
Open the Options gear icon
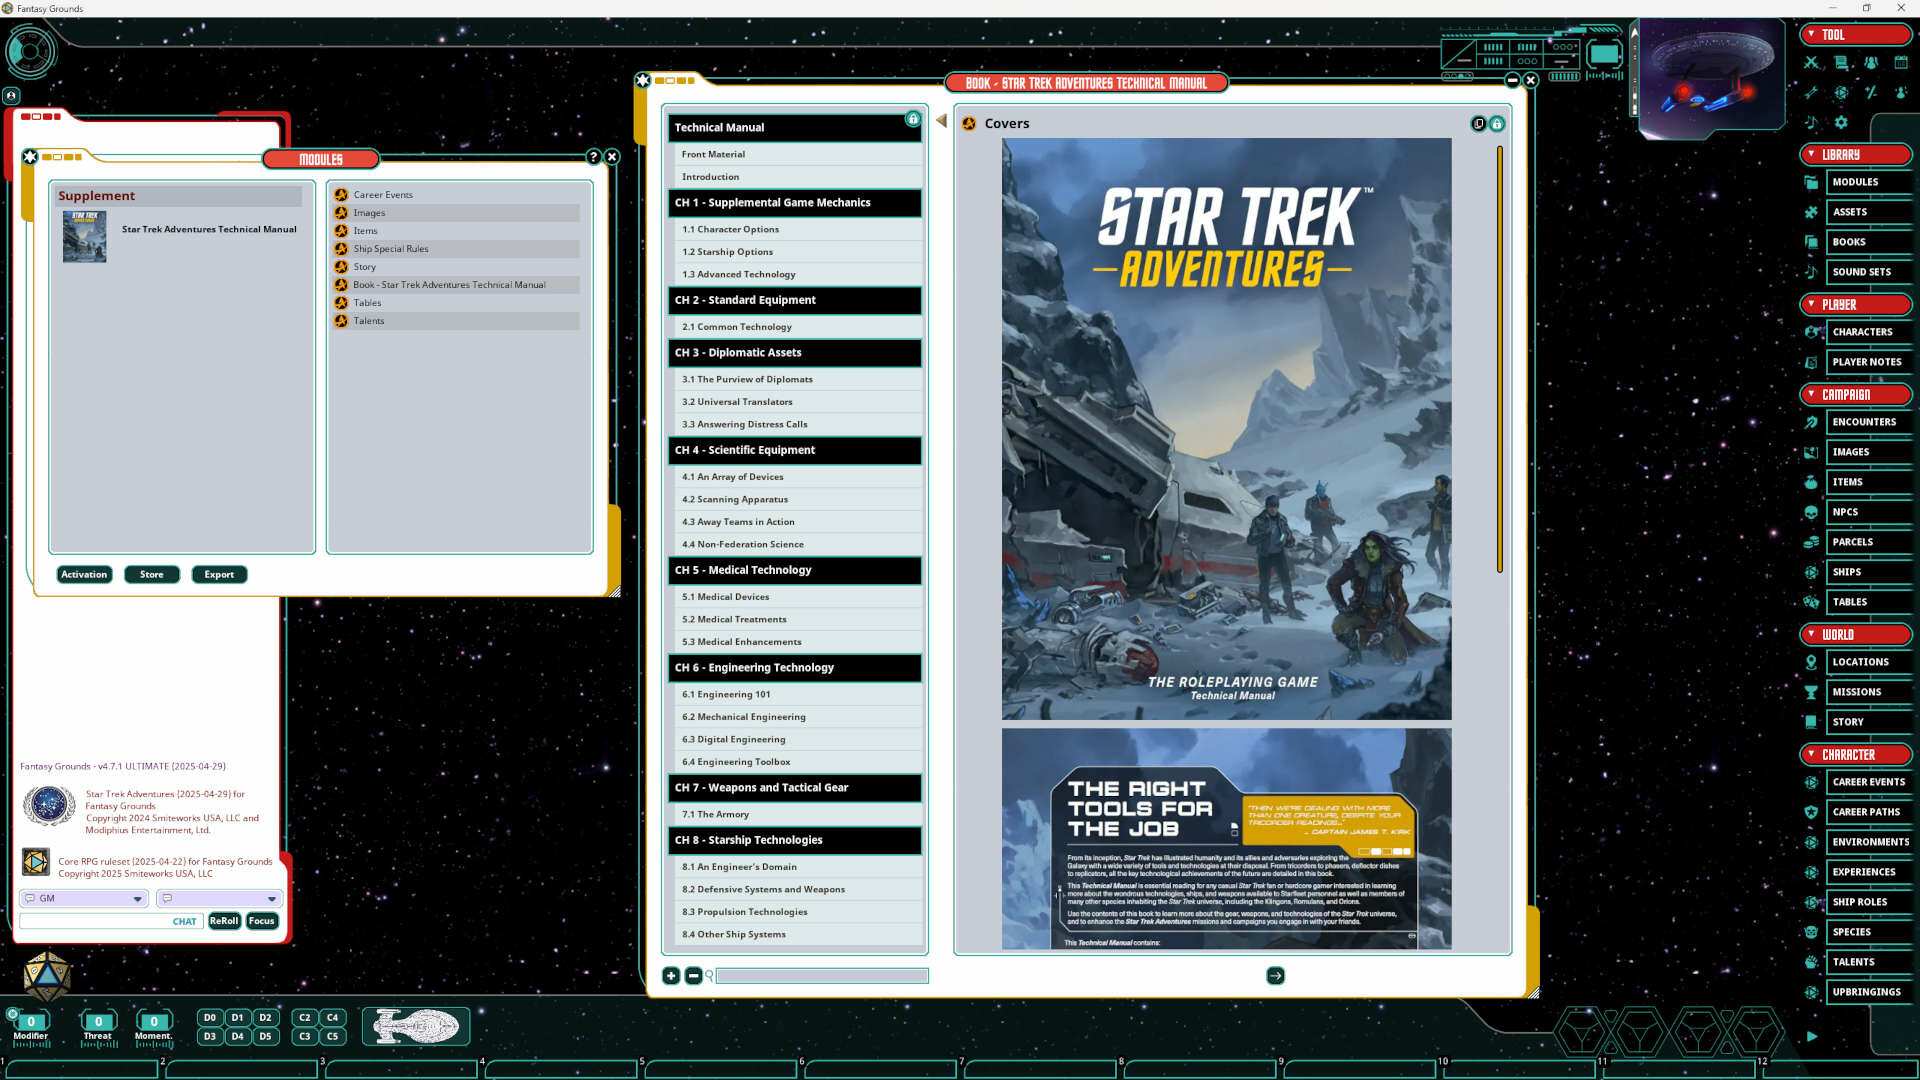point(1841,122)
